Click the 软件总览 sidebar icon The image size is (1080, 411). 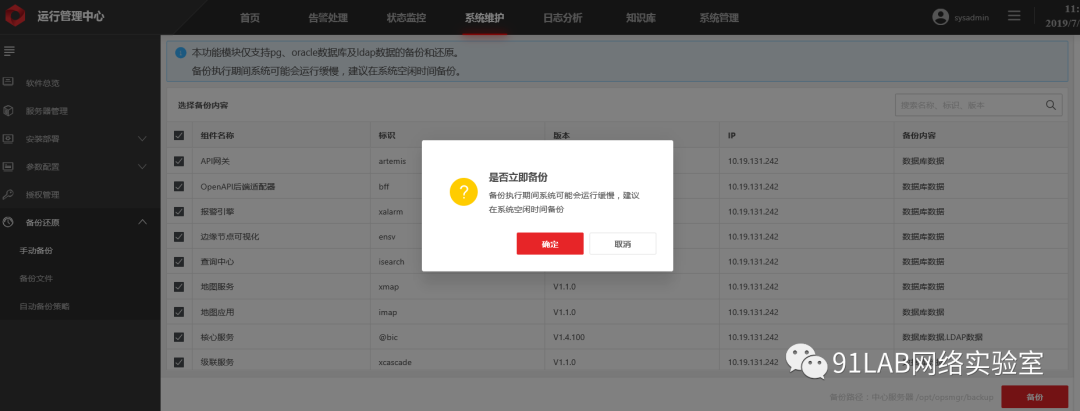click(8, 82)
